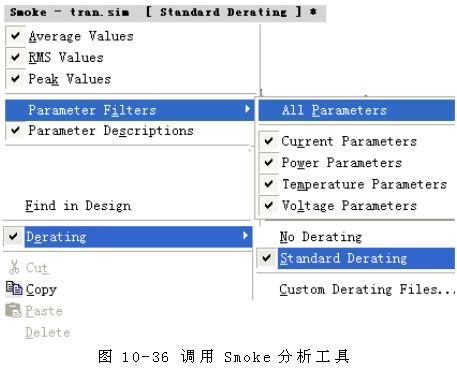Uncheck Peak Values option
Viewport: 457px width, 369px height.
[15, 79]
